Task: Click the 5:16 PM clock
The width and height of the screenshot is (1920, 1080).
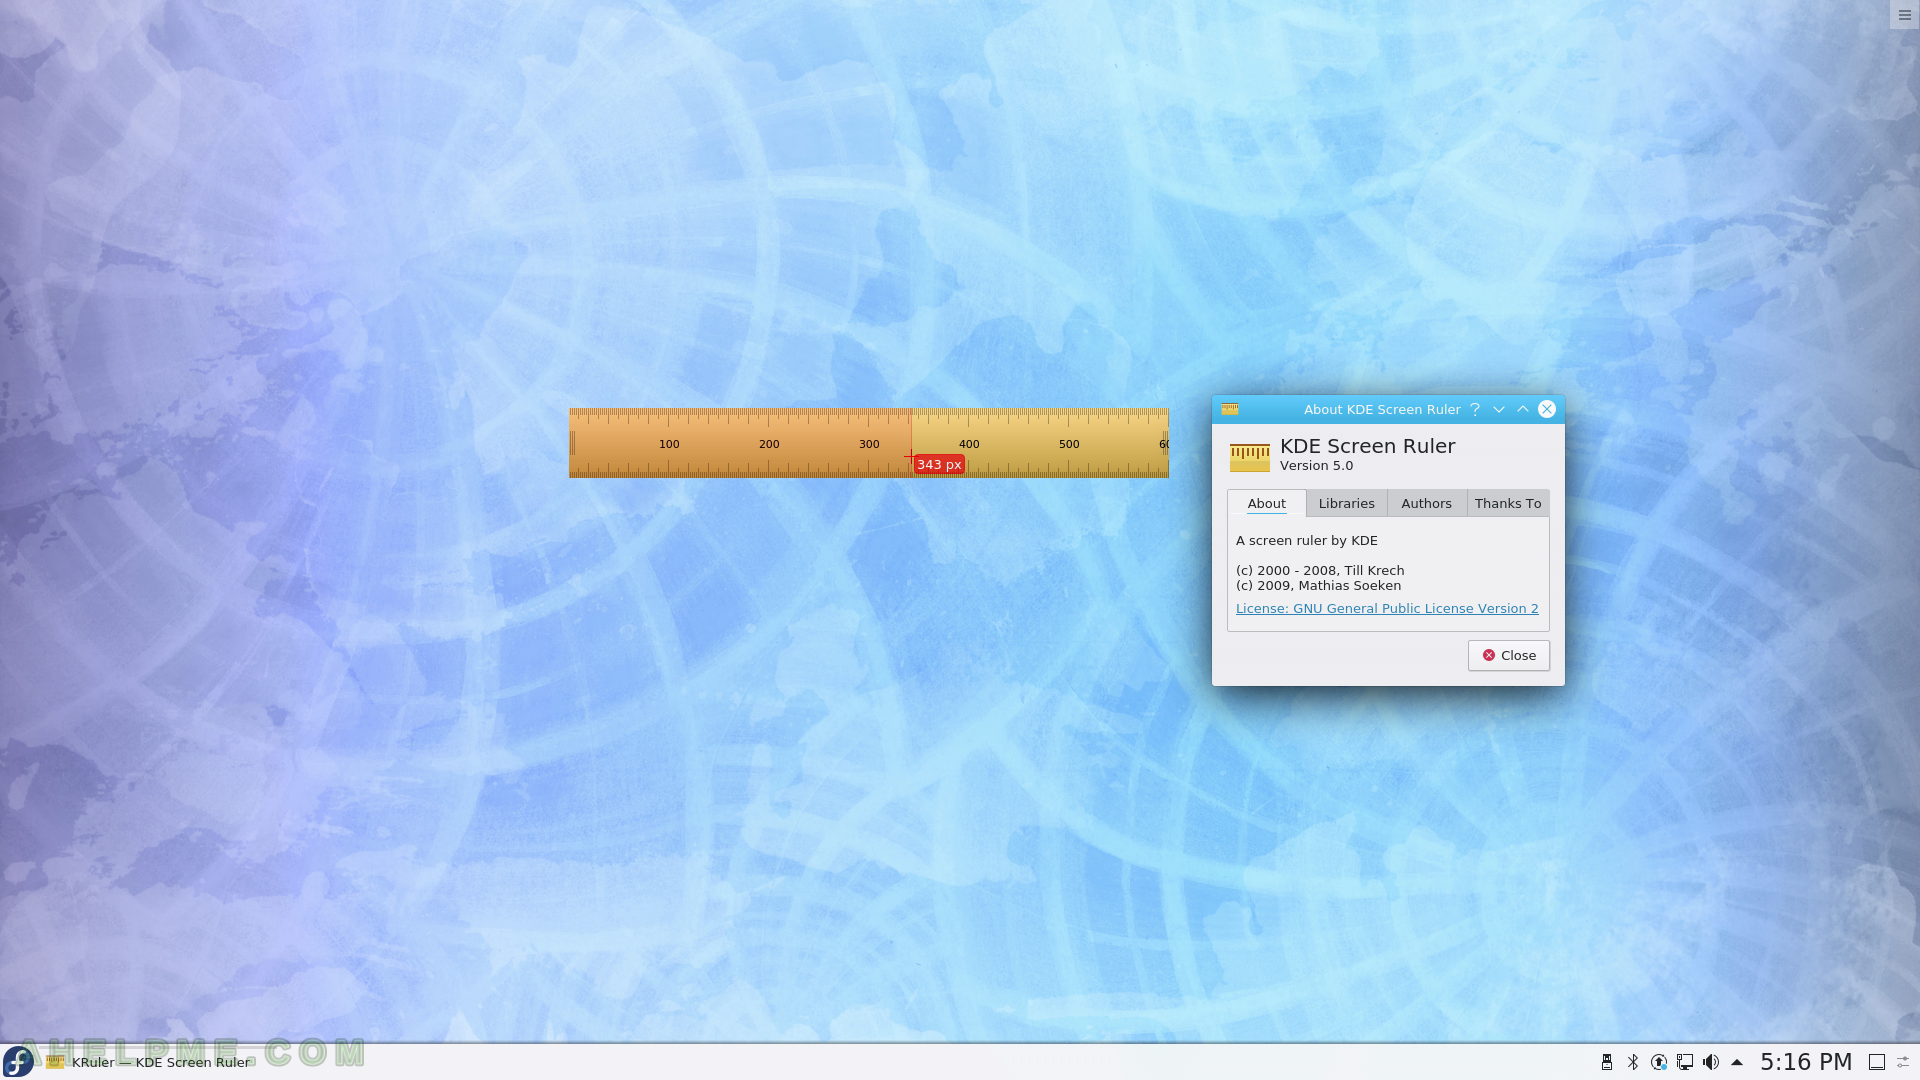Action: (x=1806, y=1062)
